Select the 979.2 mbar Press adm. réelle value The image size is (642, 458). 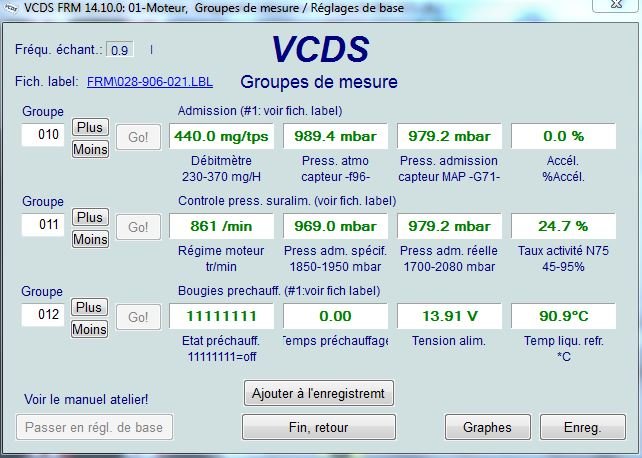449,226
